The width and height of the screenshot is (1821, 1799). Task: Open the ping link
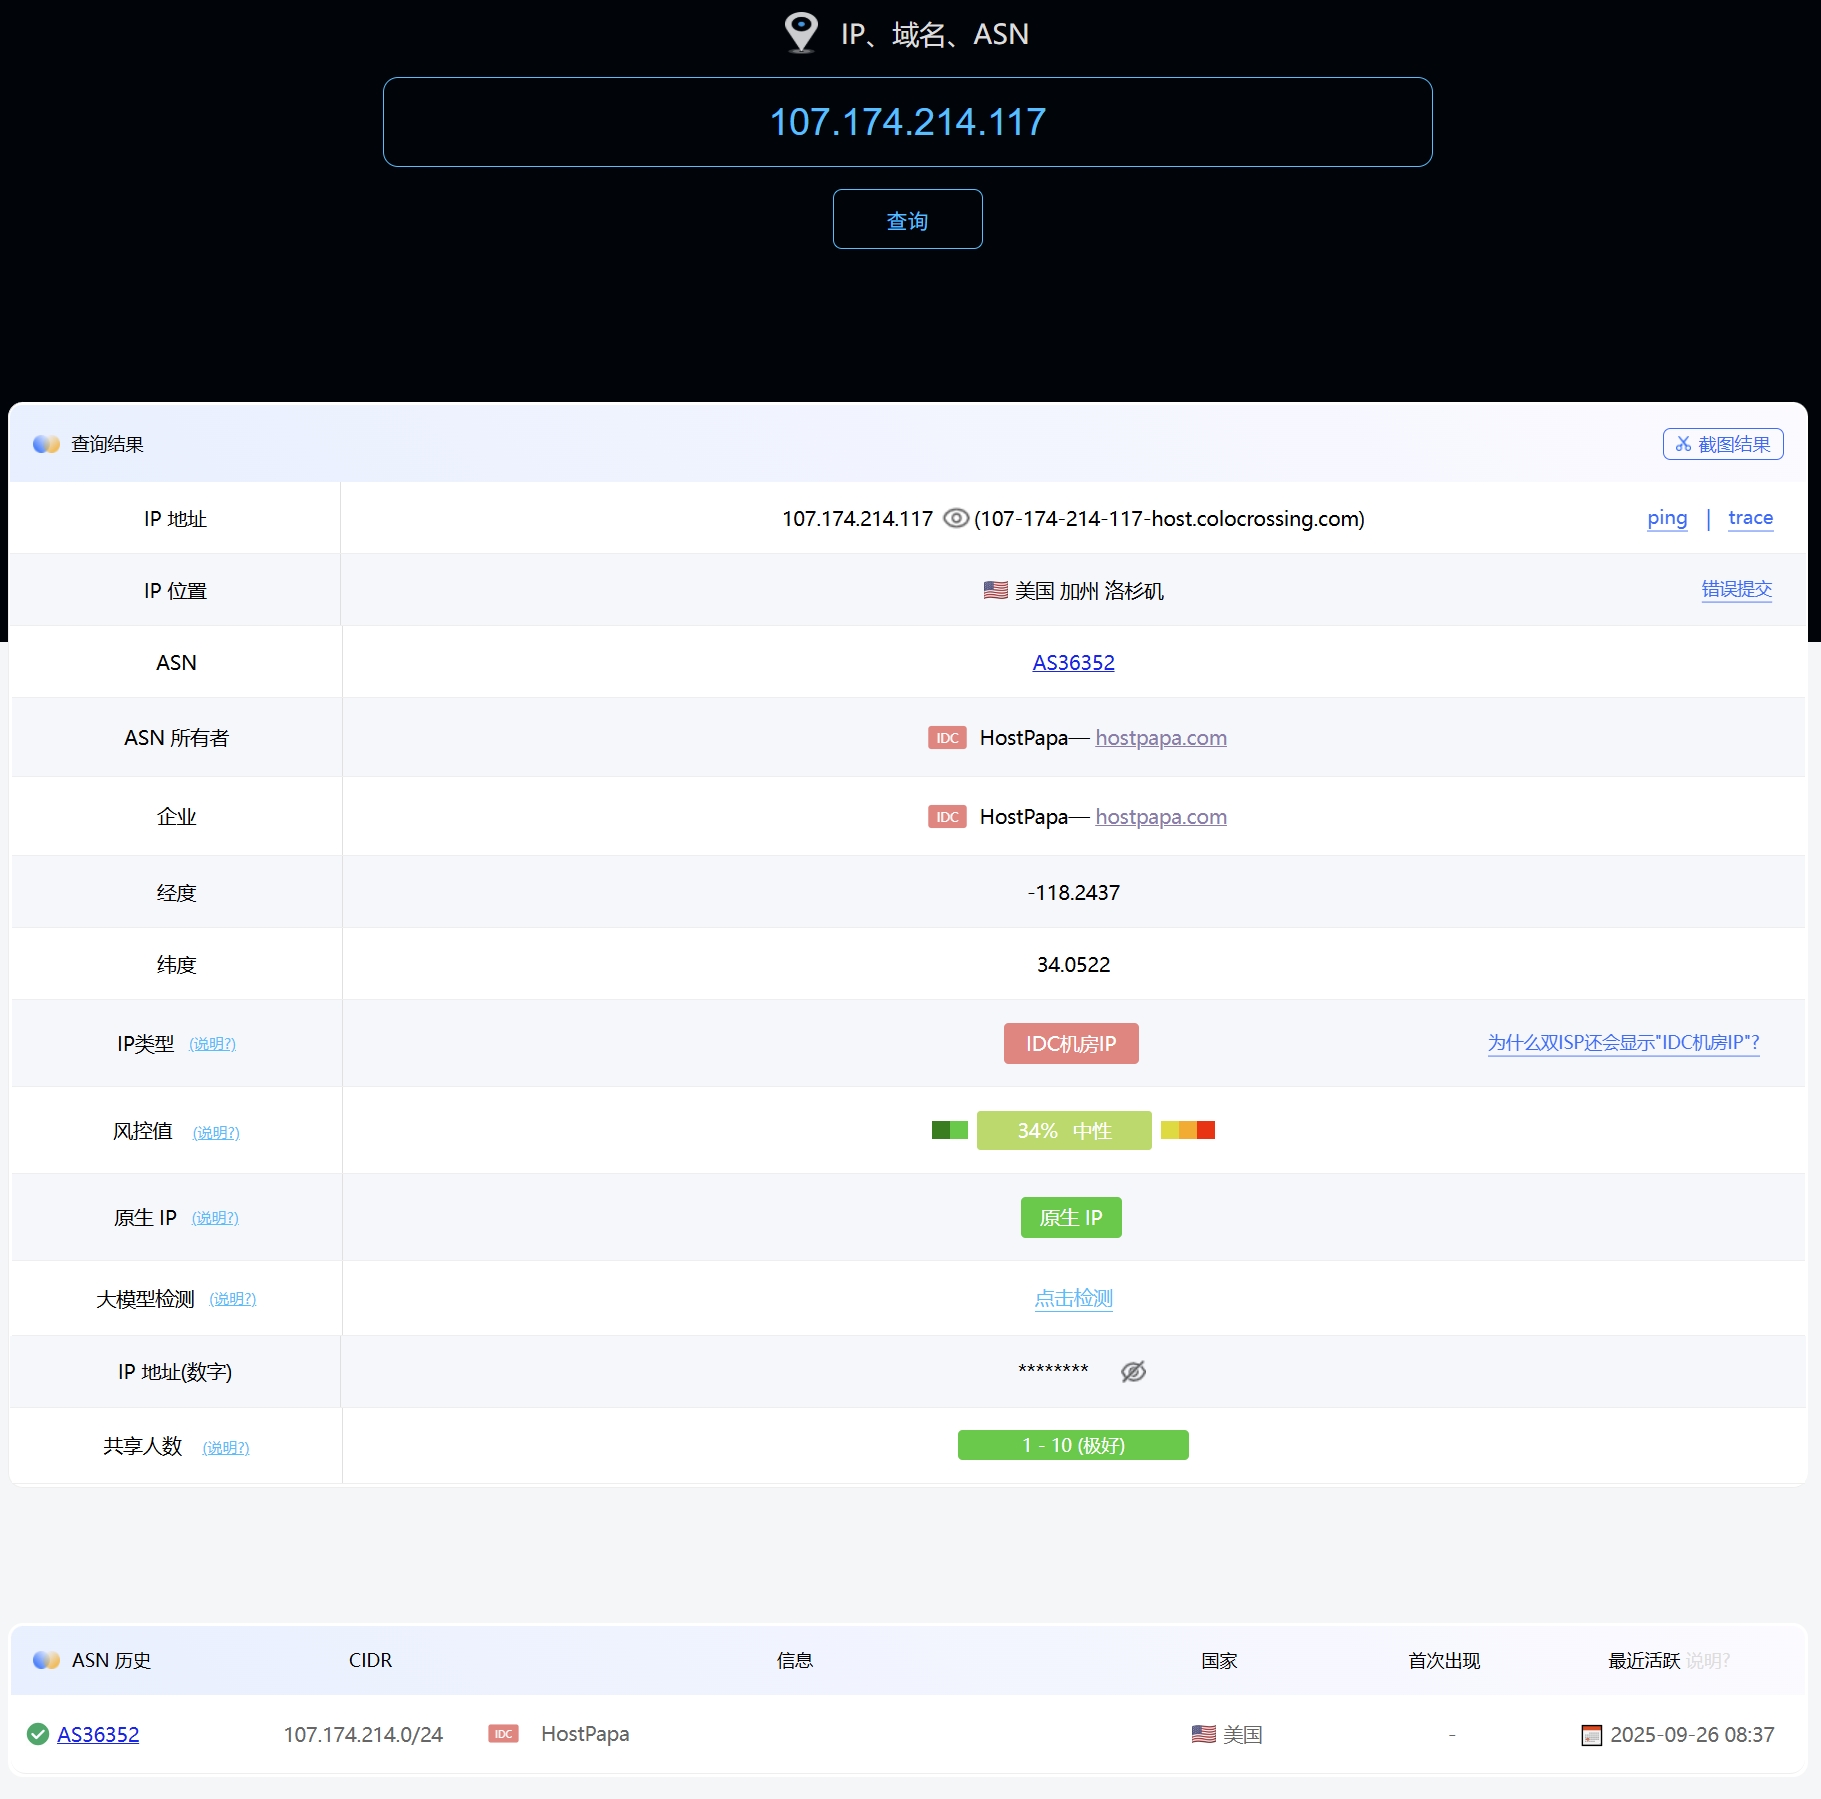[x=1666, y=518]
